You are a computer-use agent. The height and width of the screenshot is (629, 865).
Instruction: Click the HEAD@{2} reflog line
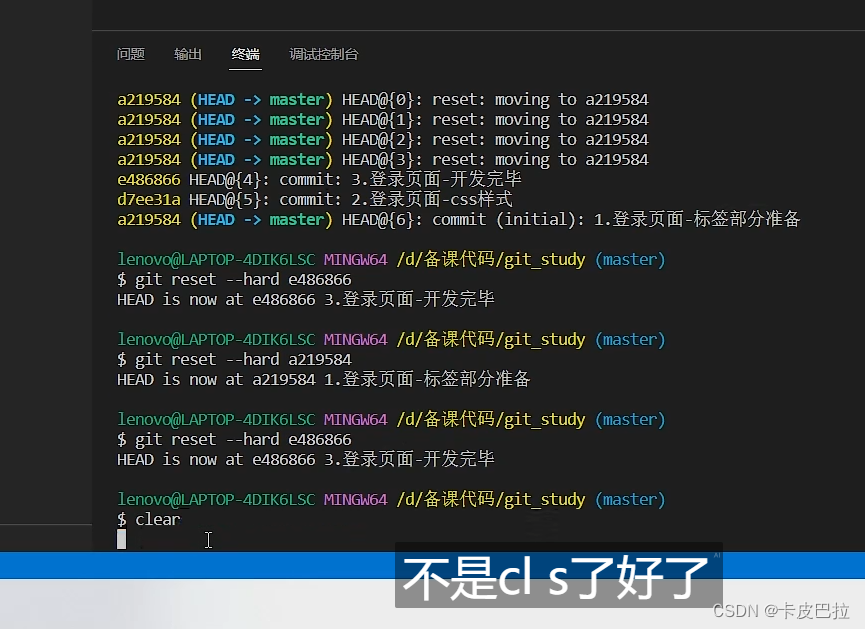[383, 140]
